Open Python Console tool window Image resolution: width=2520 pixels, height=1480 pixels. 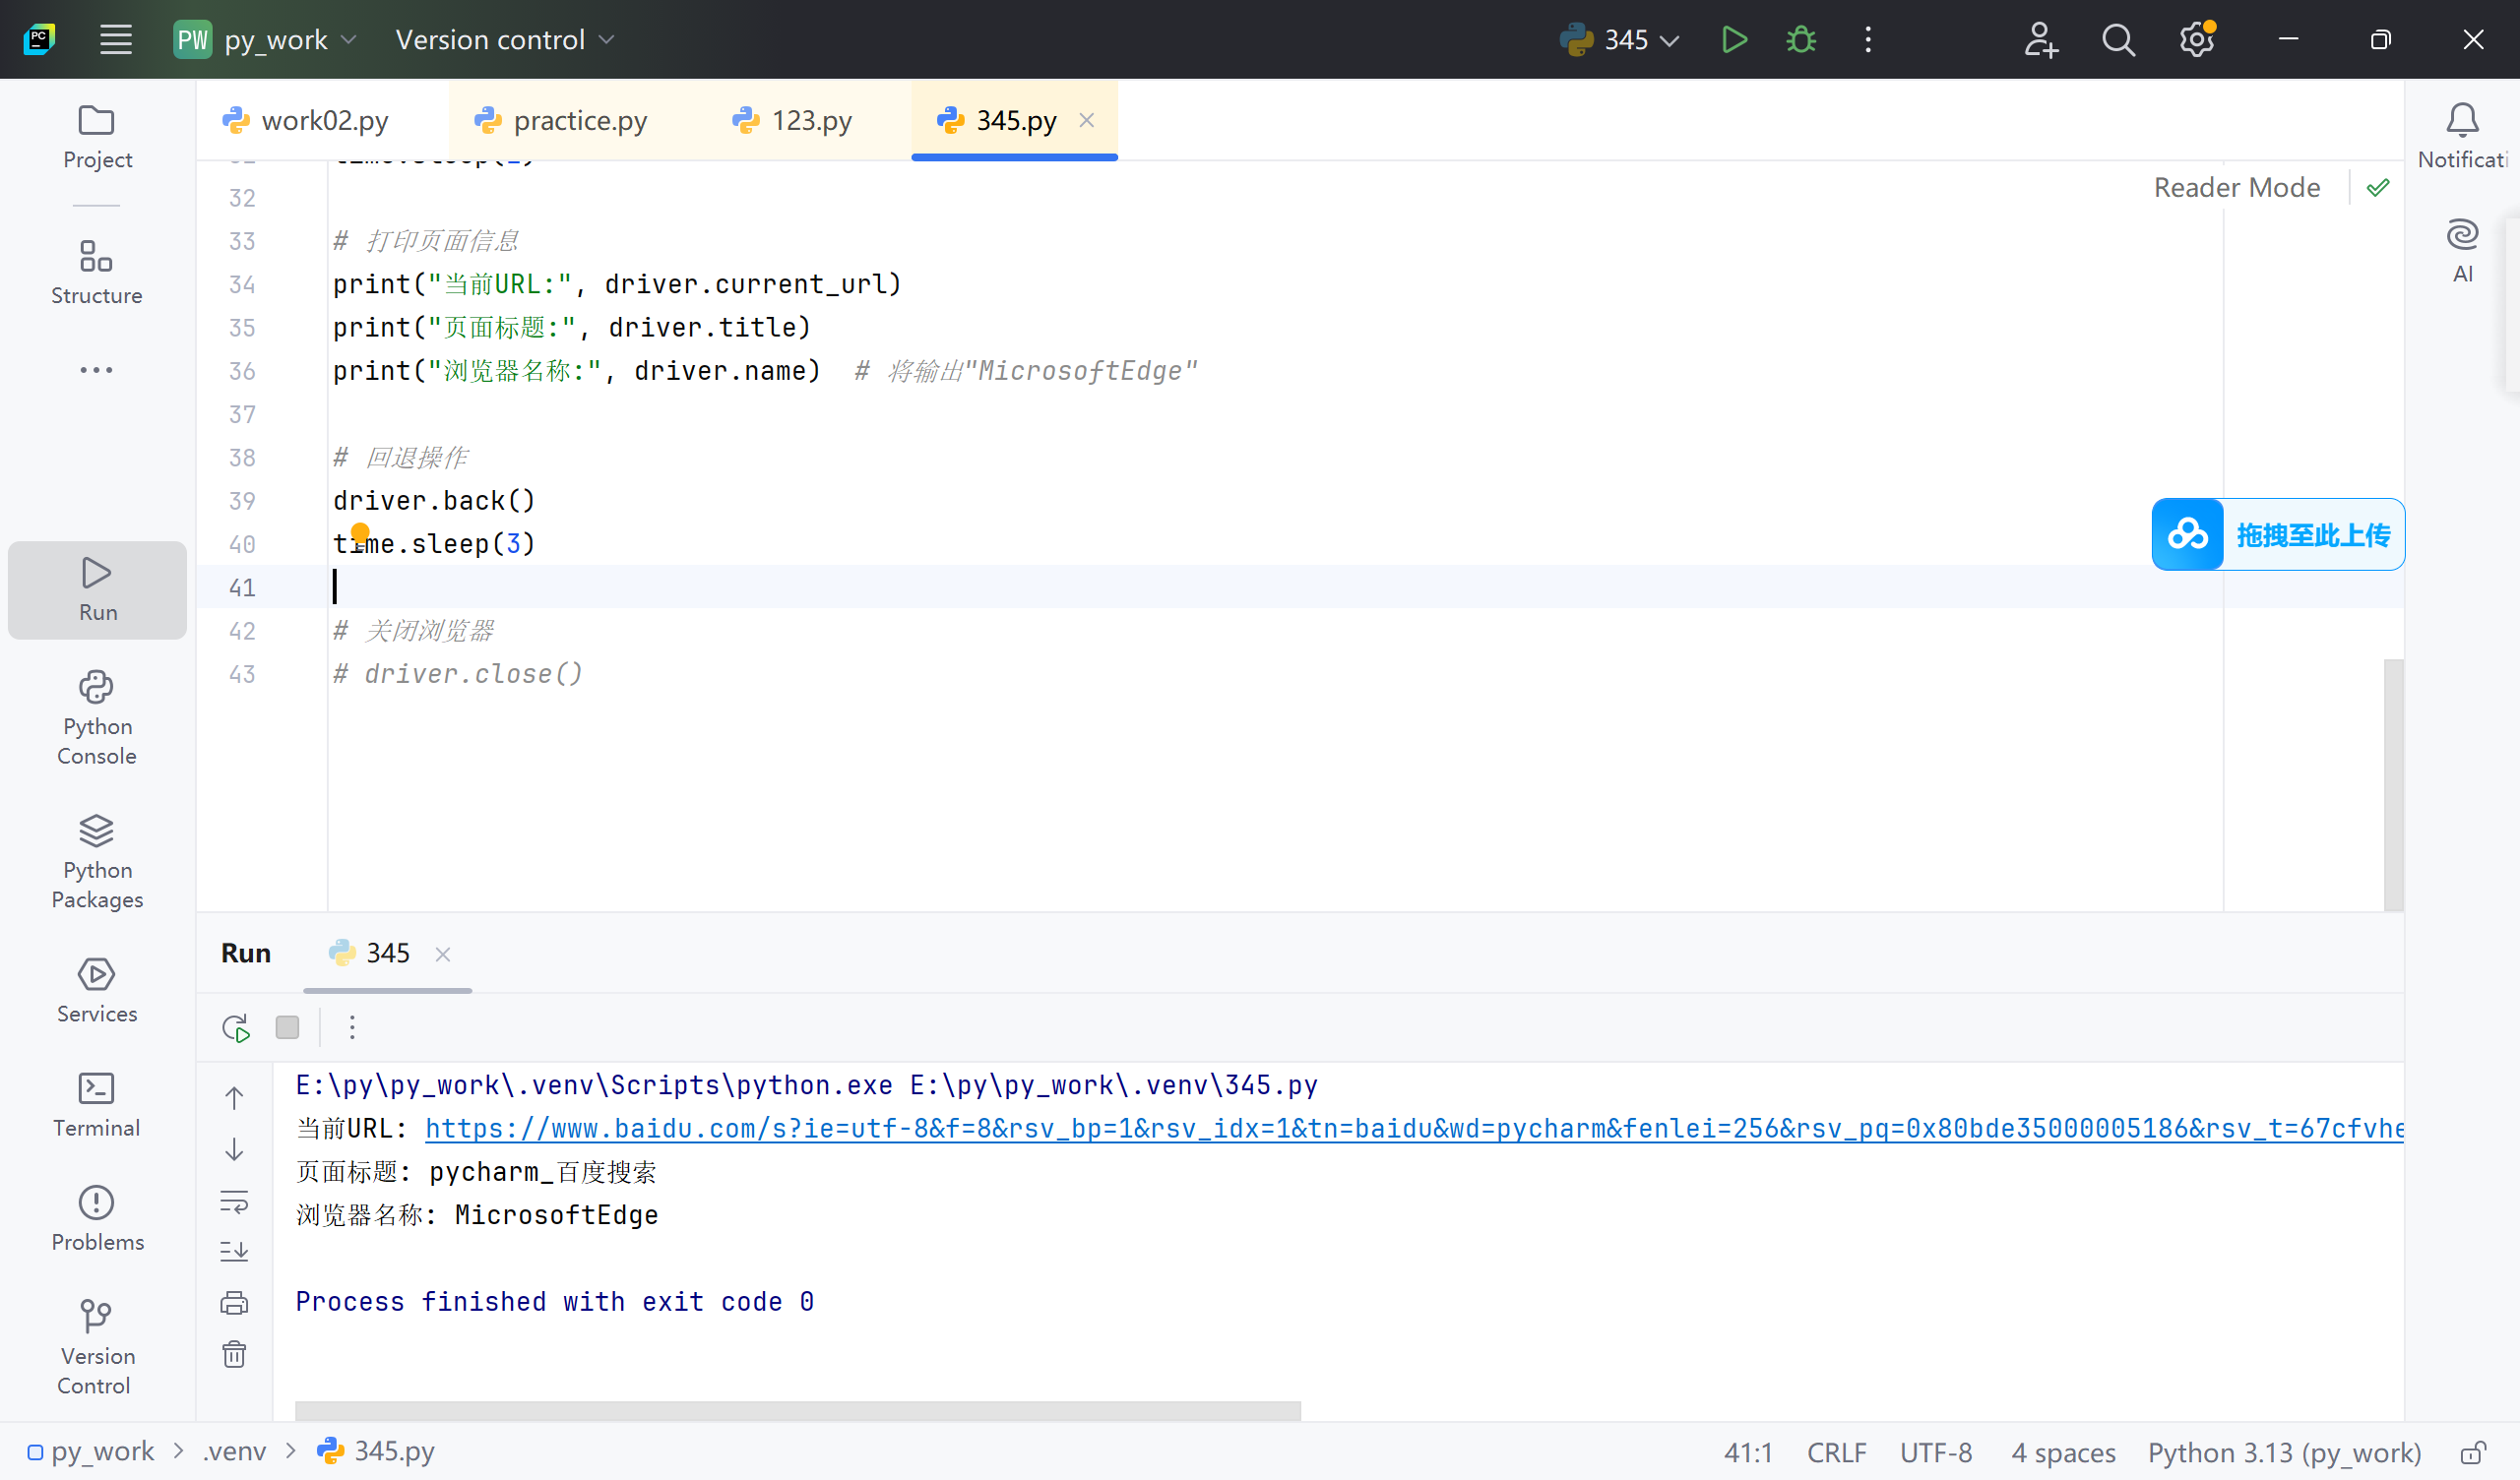coord(97,718)
